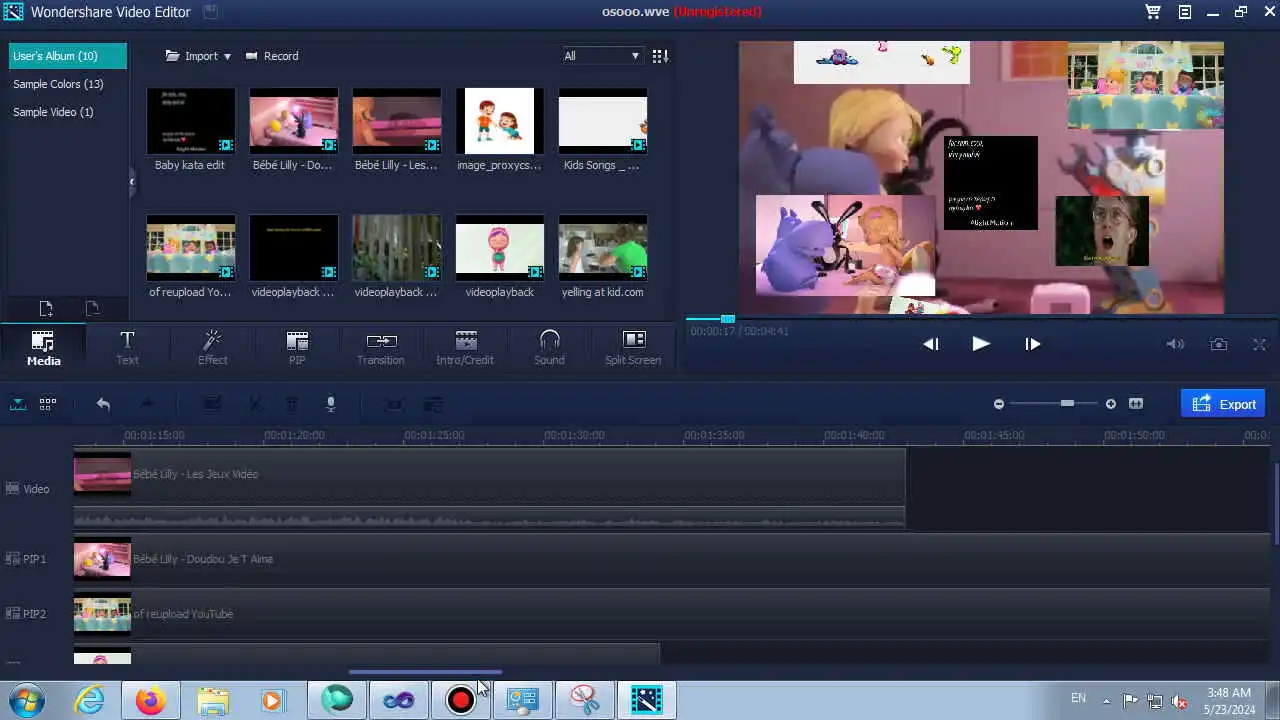Select the Baby kata edit clip
The height and width of the screenshot is (720, 1280).
pos(190,121)
